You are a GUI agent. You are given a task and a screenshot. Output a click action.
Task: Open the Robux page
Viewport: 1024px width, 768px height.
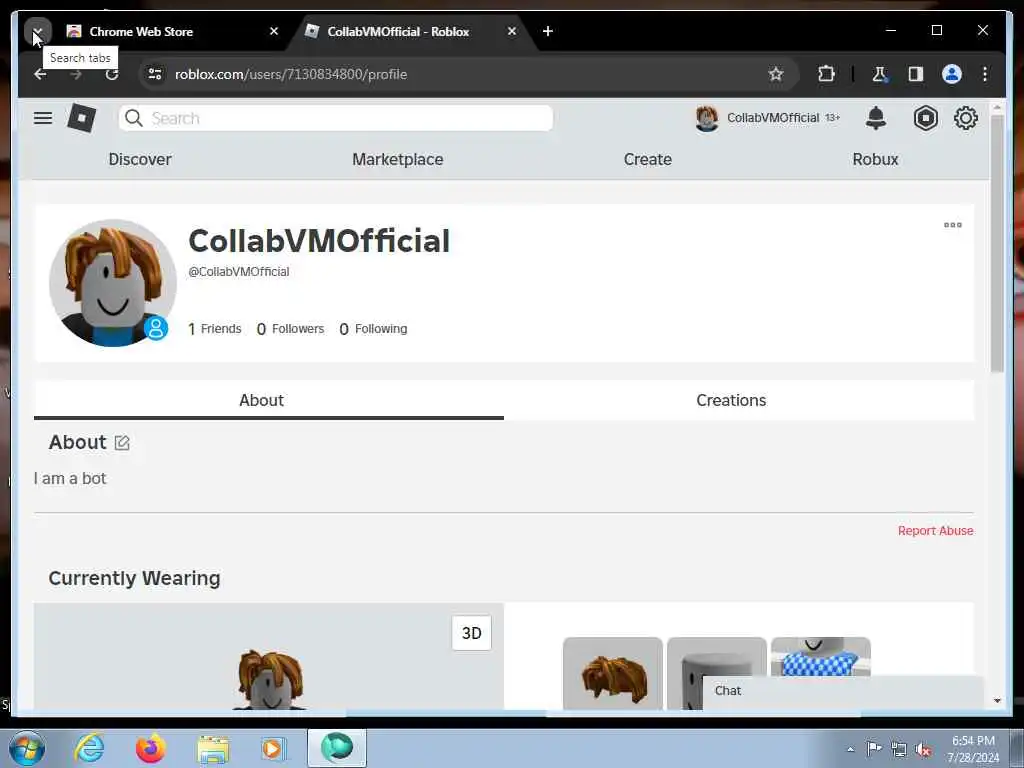tap(875, 159)
